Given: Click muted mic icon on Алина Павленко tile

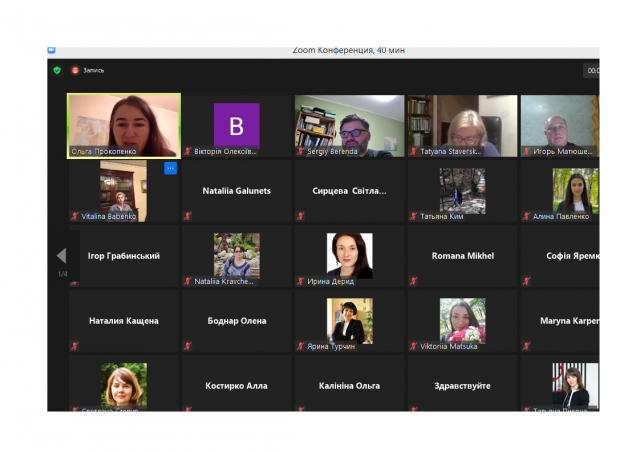Looking at the screenshot, I should pyautogui.click(x=527, y=216).
